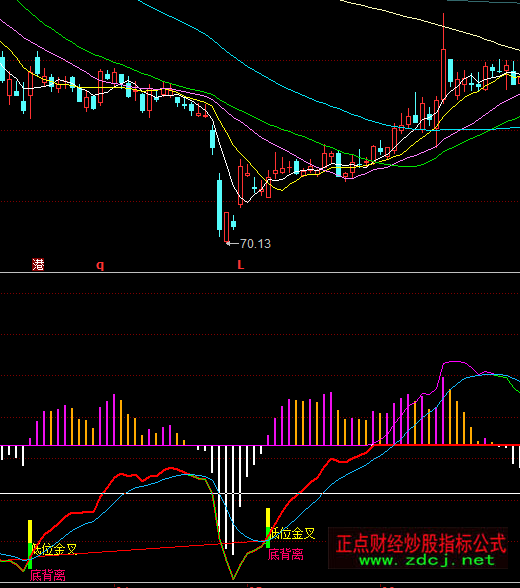Click the "低位金叉" label beside the watermark
Image resolution: width=520 pixels, height=588 pixels.
tap(293, 533)
